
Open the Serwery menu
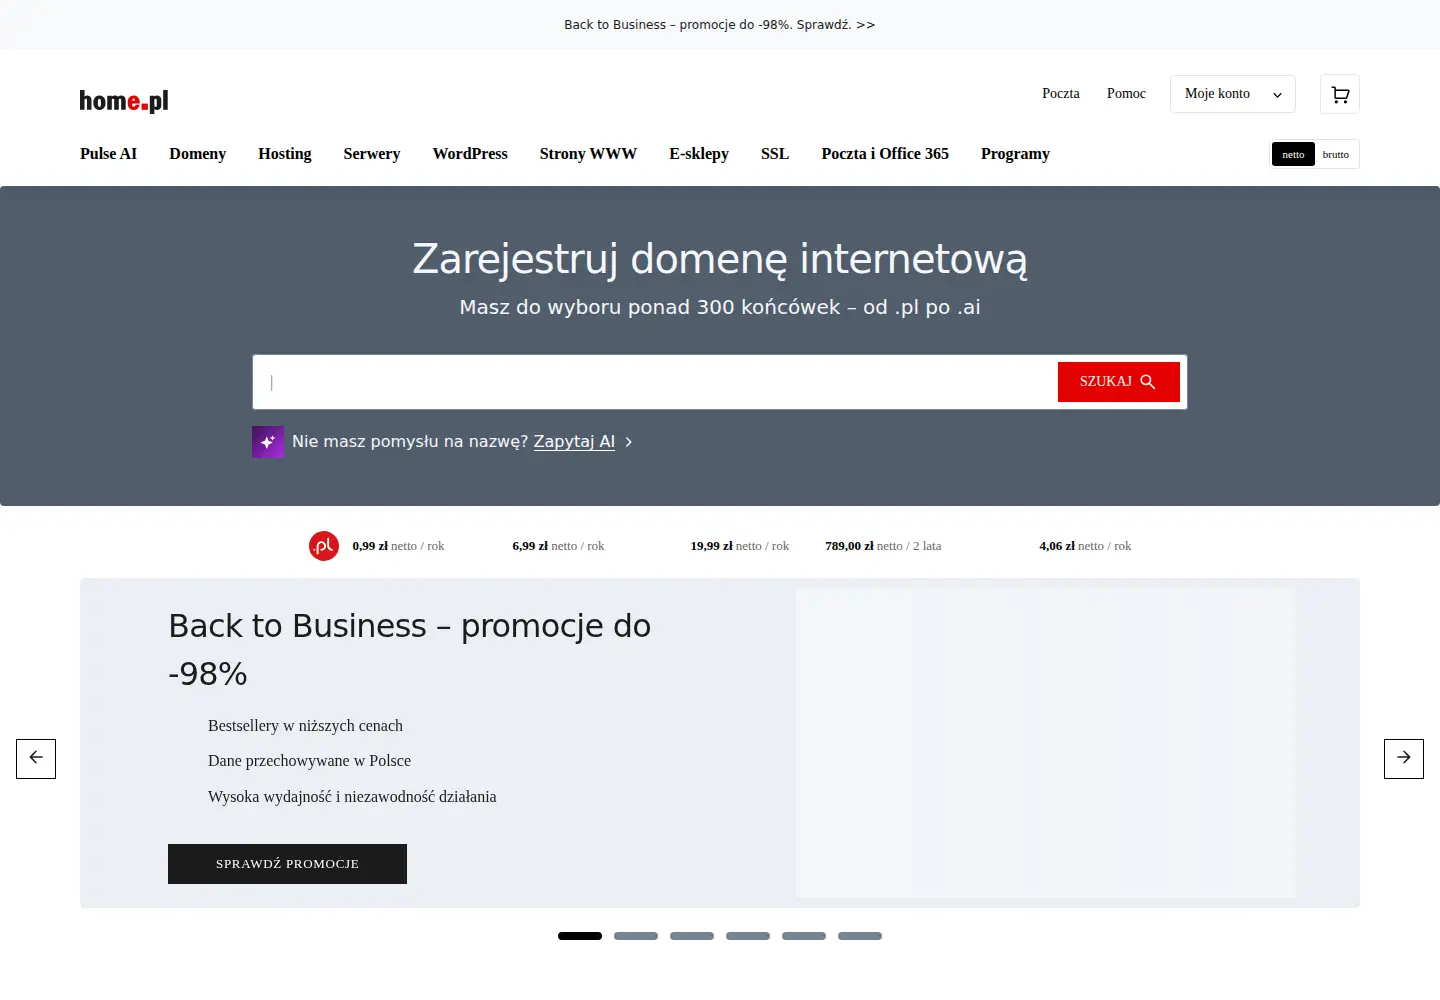372,154
